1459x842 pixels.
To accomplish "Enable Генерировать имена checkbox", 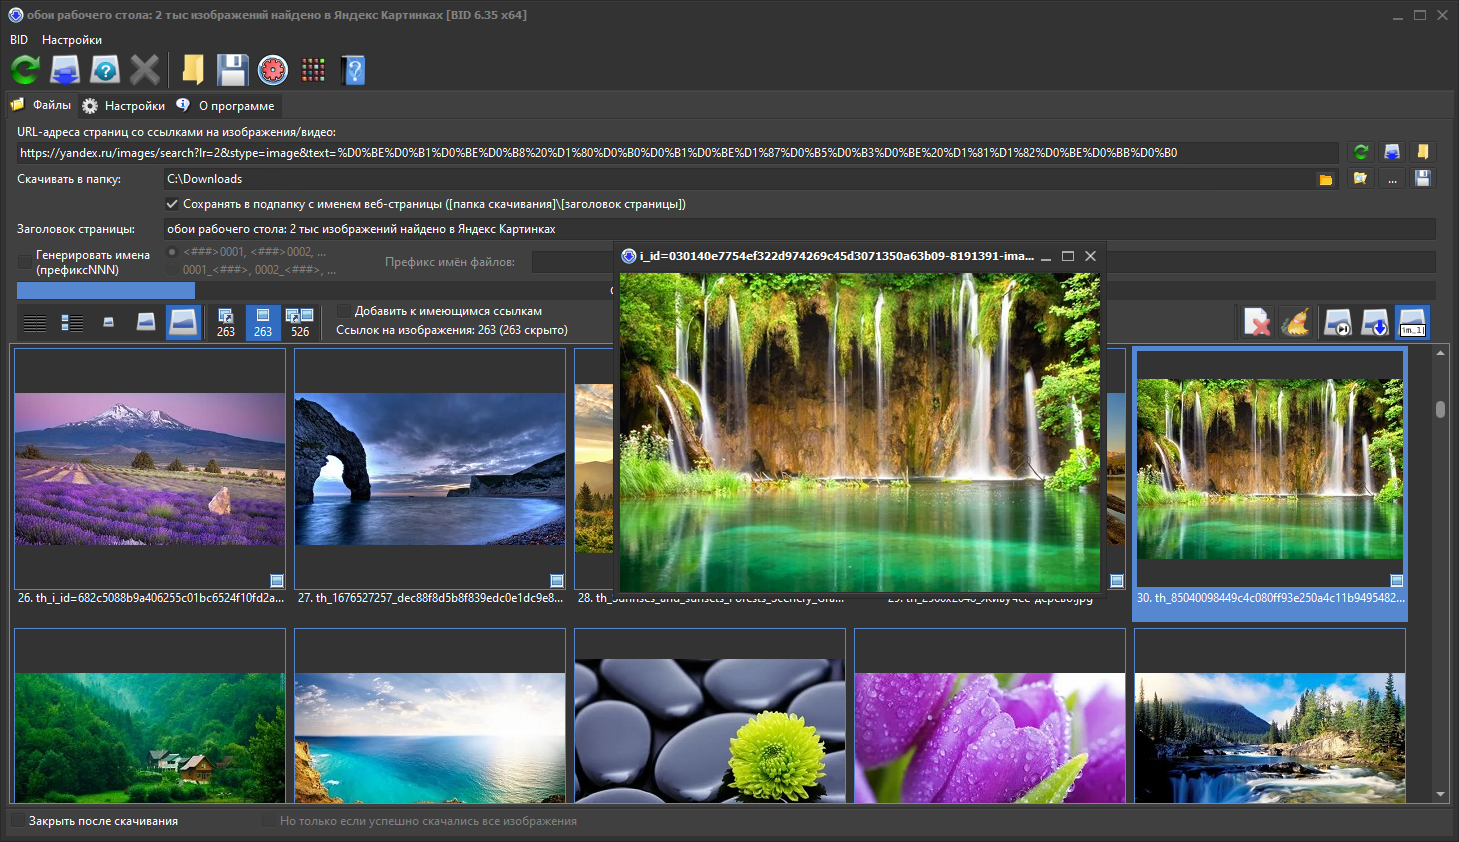I will click(x=25, y=262).
